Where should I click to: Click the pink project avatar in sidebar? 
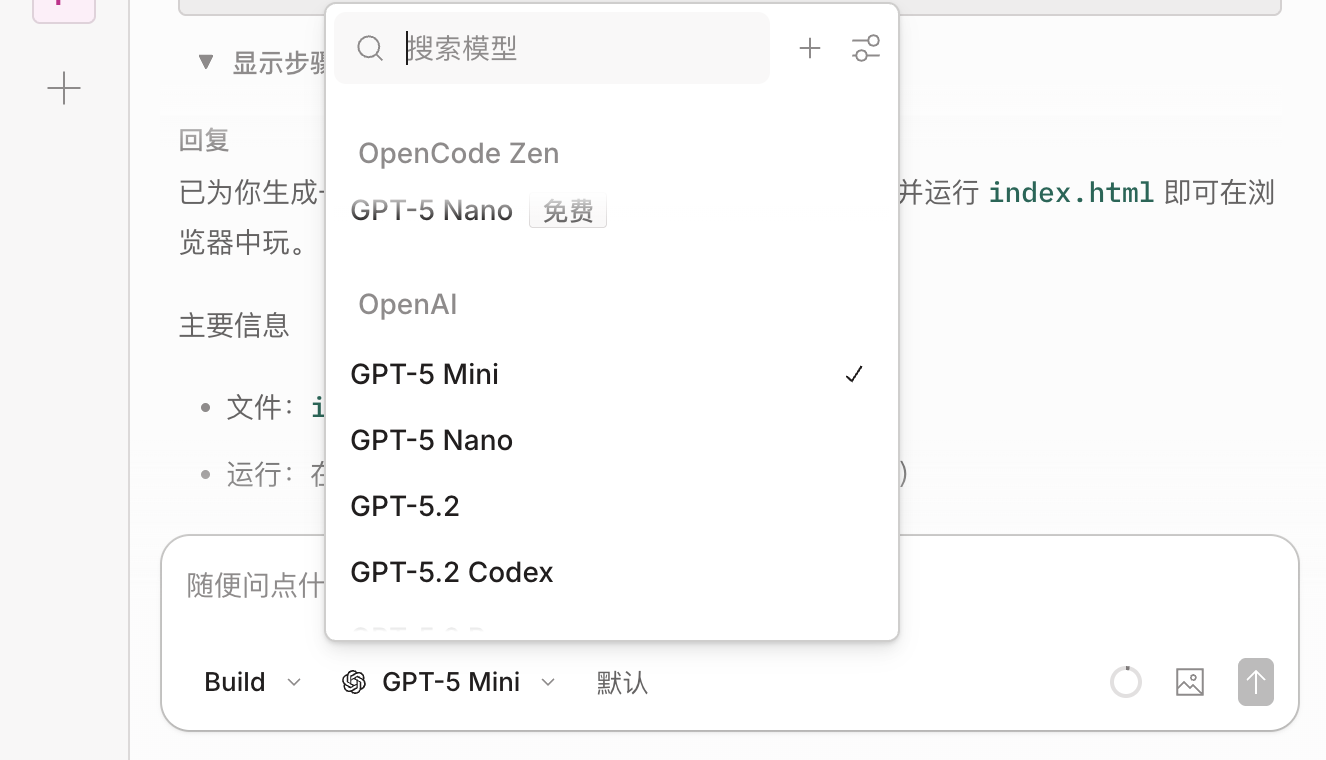(64, 8)
